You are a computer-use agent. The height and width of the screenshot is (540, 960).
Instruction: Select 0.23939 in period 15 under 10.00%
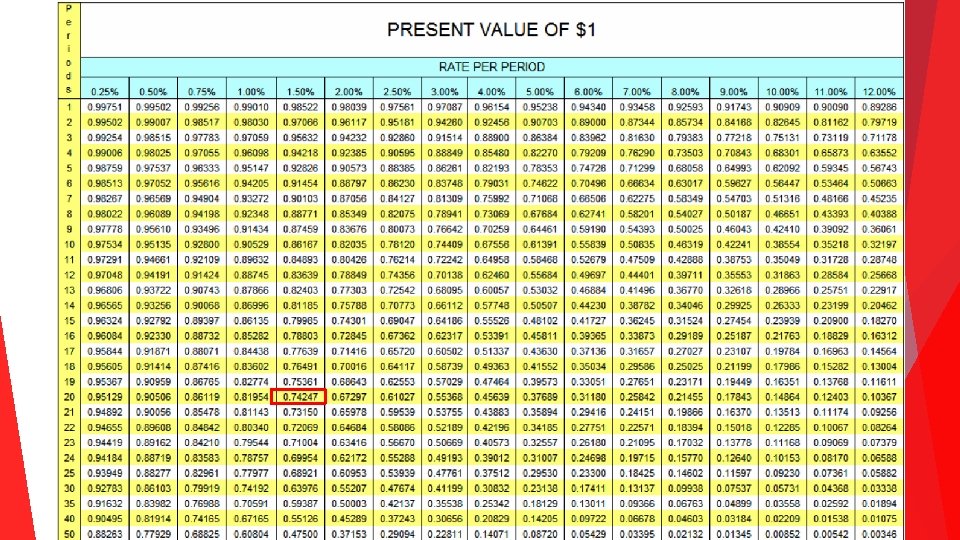tap(782, 321)
